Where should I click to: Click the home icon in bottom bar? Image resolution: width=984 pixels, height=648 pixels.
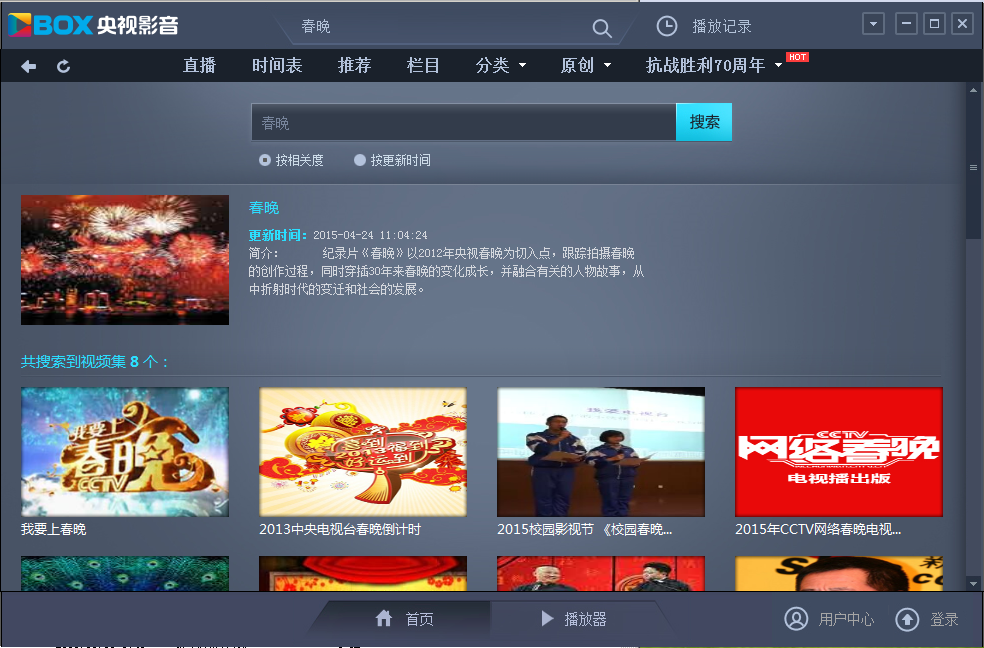tap(384, 619)
